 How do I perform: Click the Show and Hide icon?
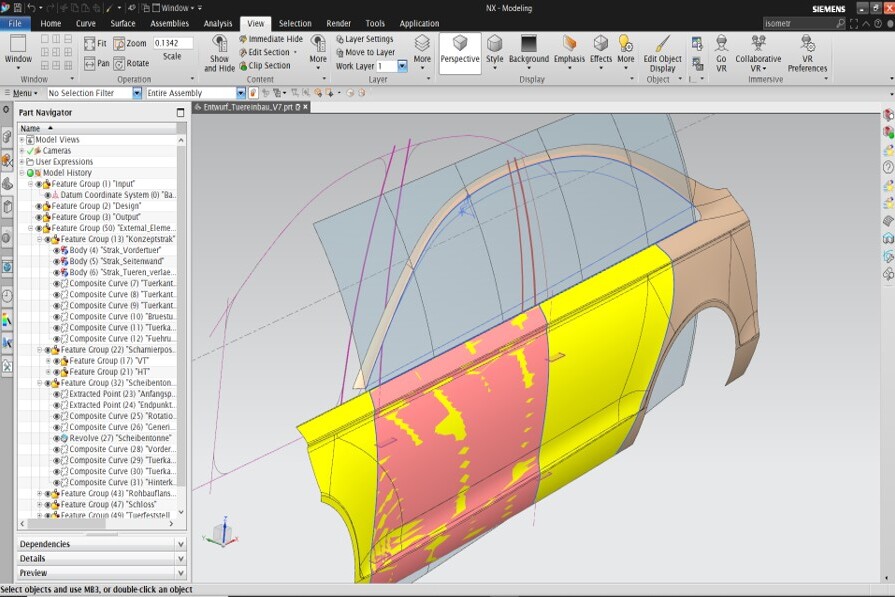point(219,46)
